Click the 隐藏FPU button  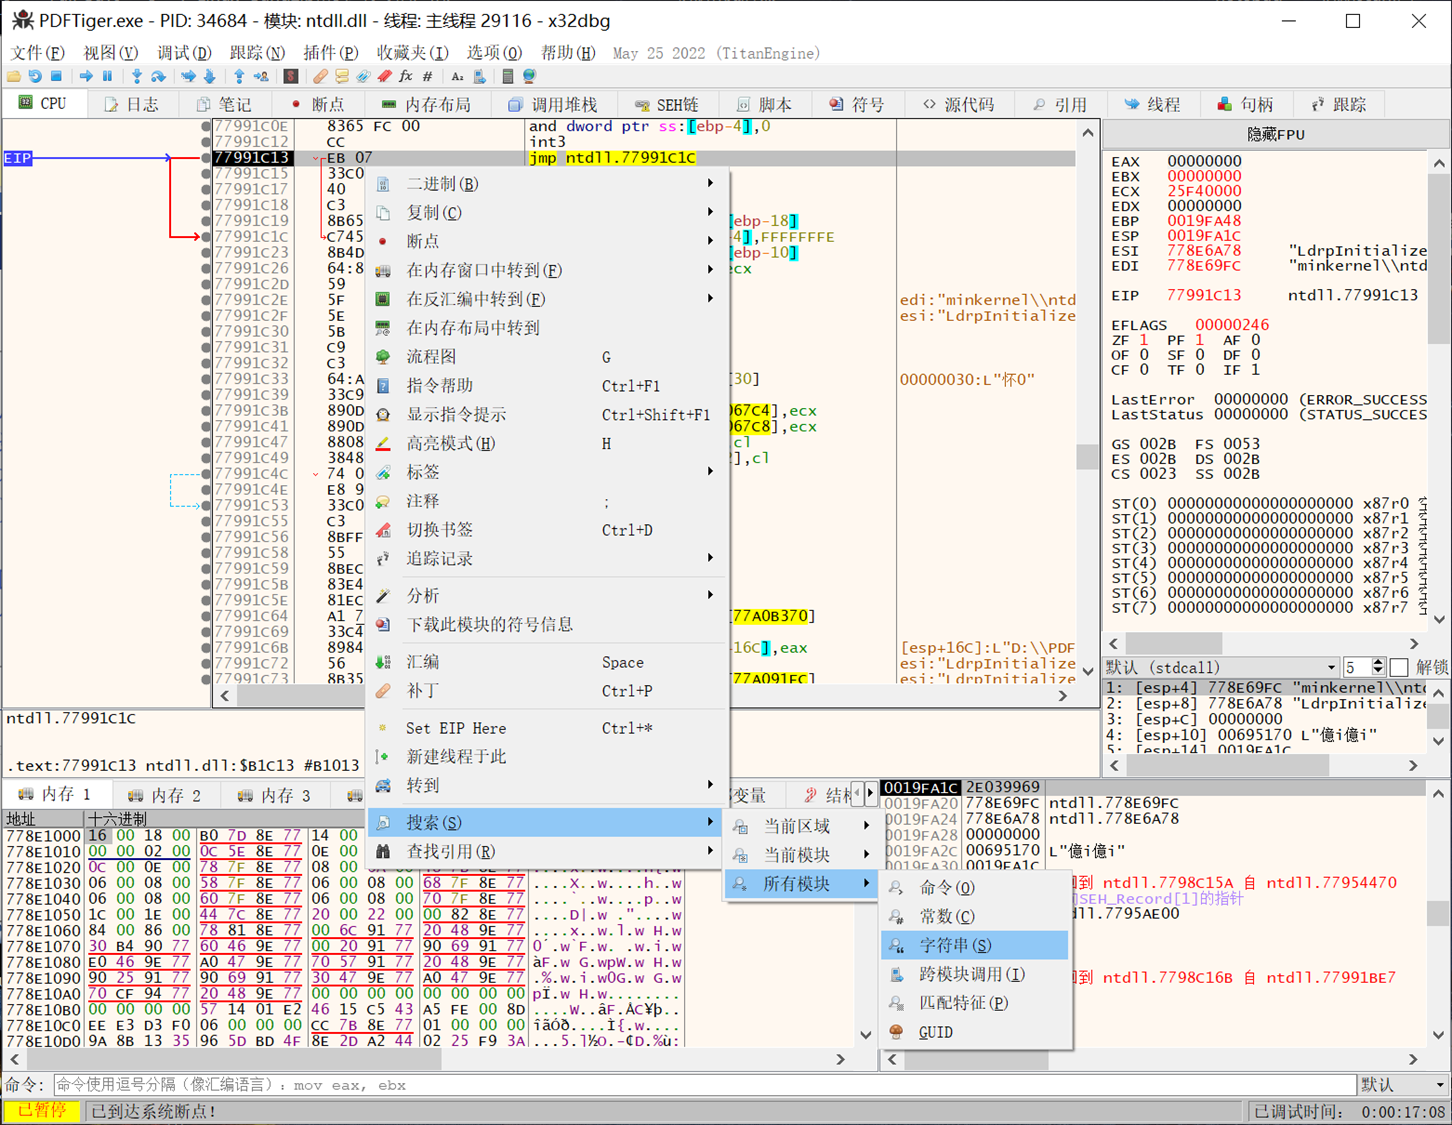1275,134
